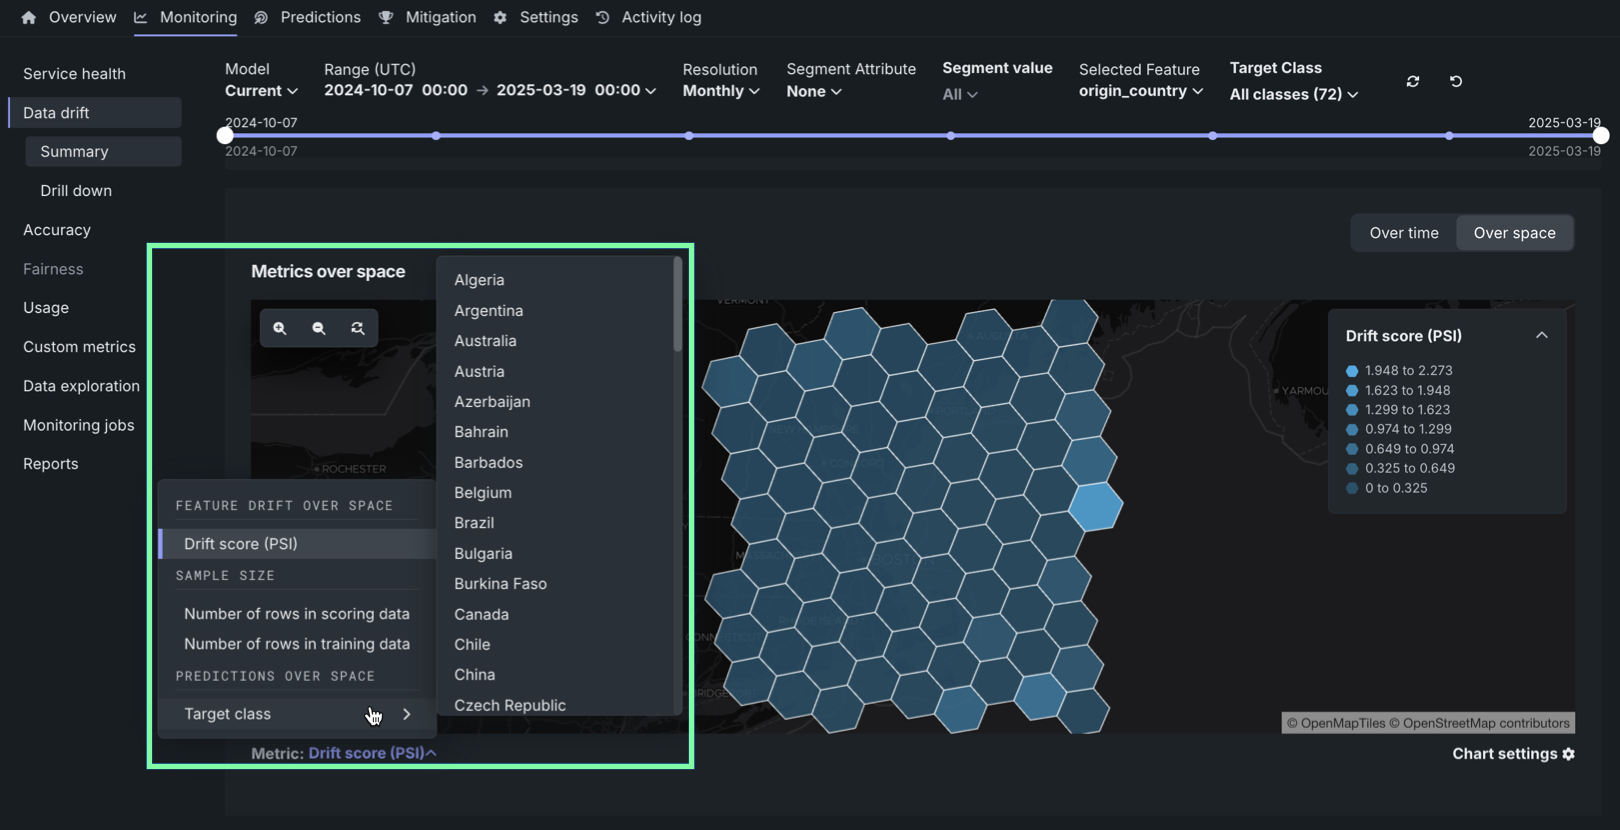
Task: Open the Selected Feature origin_country dropdown
Action: 1140,91
